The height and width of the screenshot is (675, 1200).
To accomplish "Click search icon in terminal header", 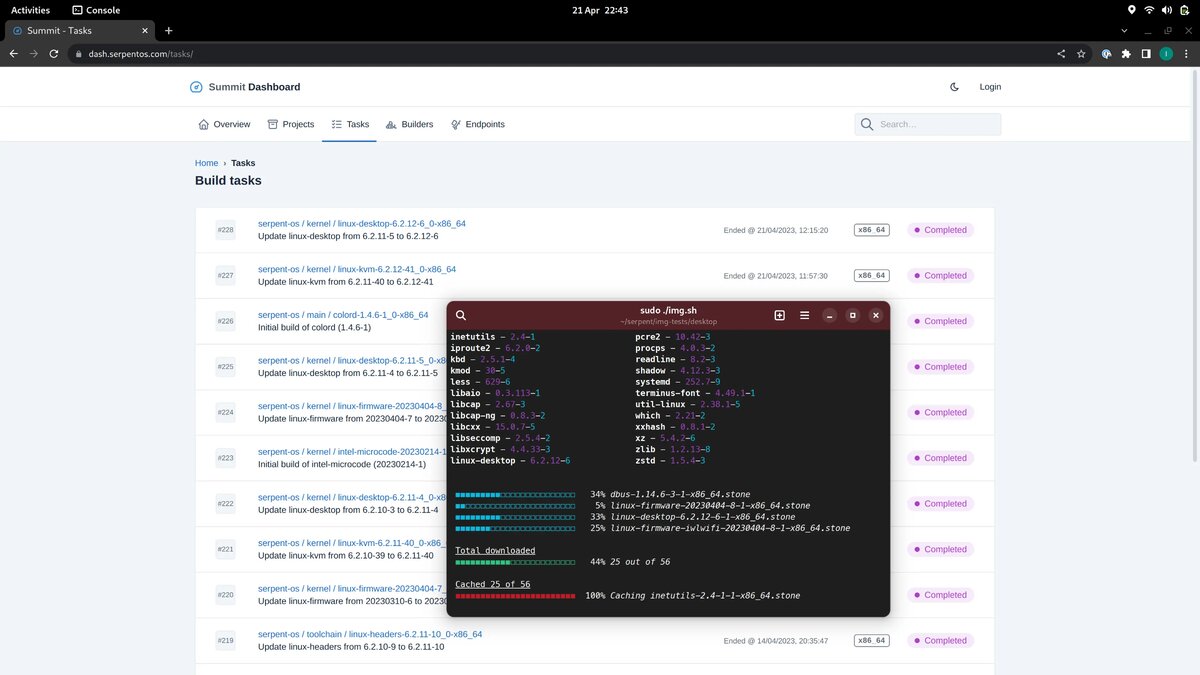I will tap(461, 315).
